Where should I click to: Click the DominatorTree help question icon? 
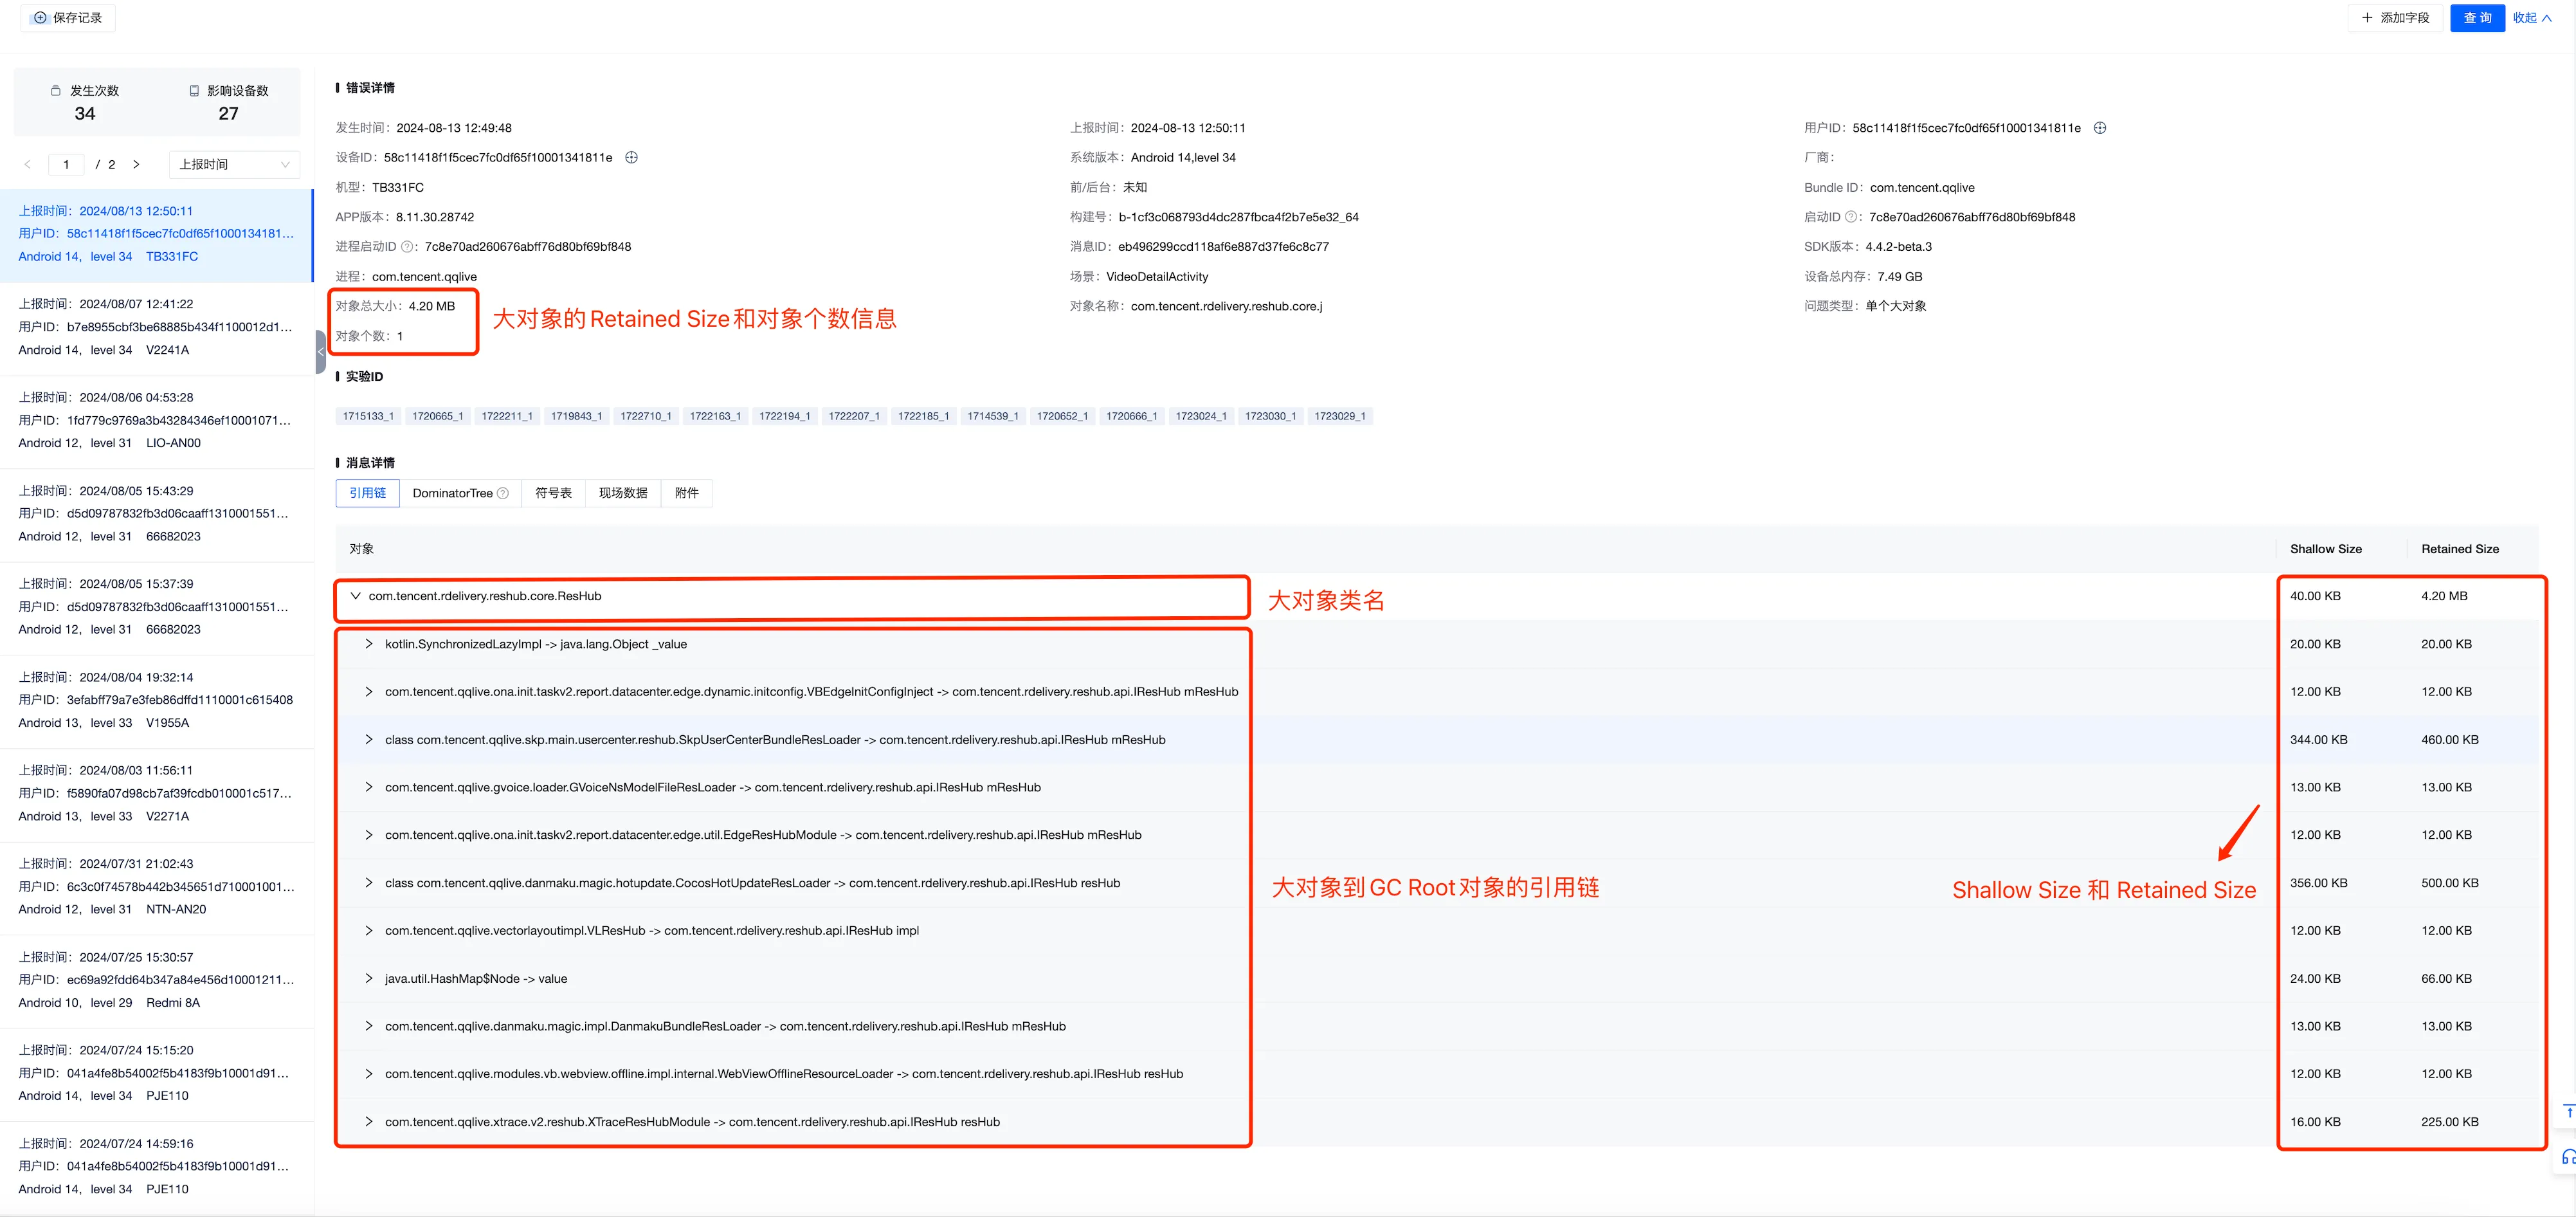(503, 493)
